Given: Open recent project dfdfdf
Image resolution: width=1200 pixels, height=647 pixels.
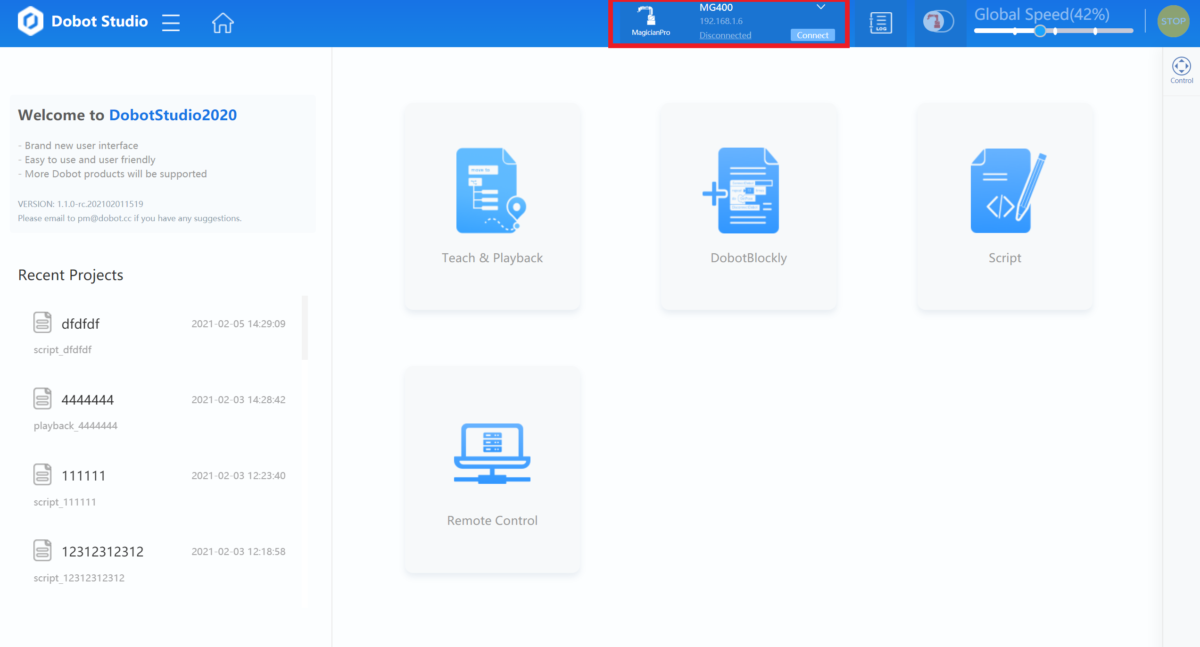Looking at the screenshot, I should click(x=80, y=324).
